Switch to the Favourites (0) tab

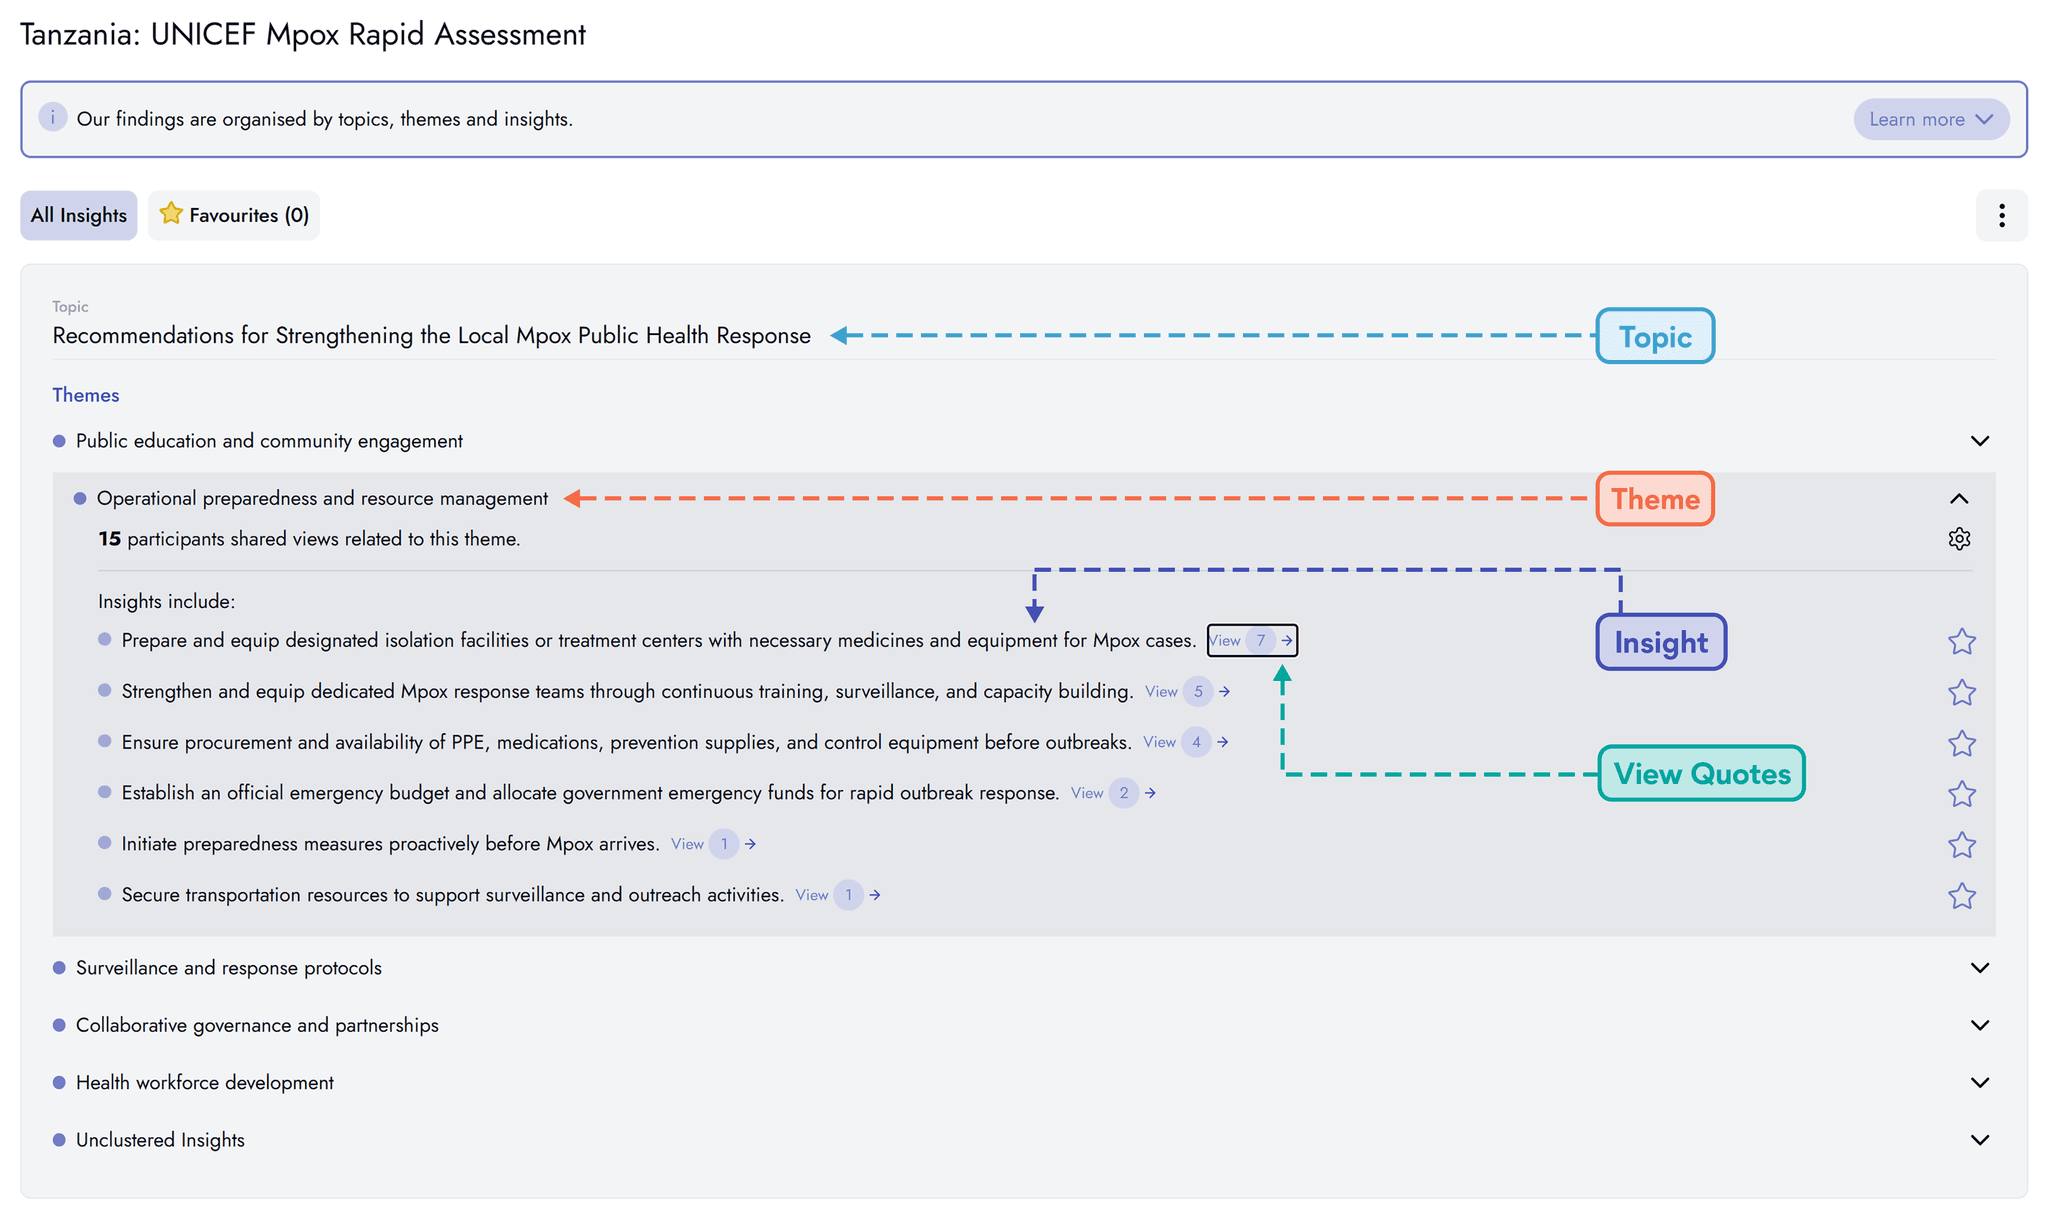coord(234,215)
